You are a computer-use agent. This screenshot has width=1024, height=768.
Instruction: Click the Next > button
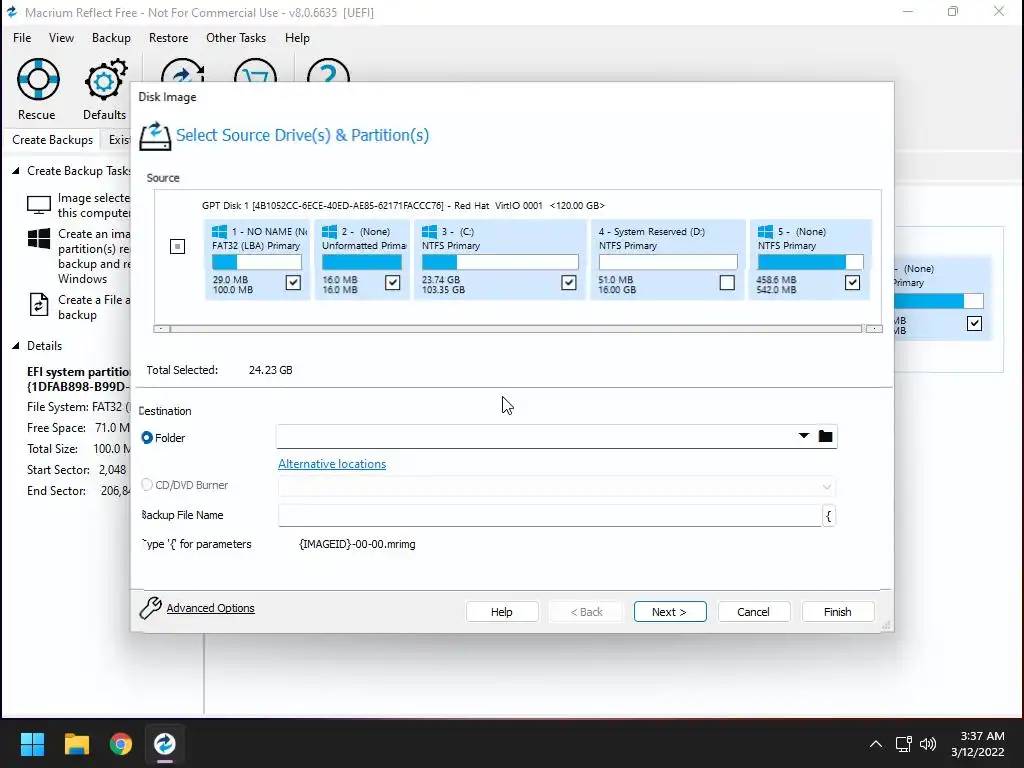[670, 612]
